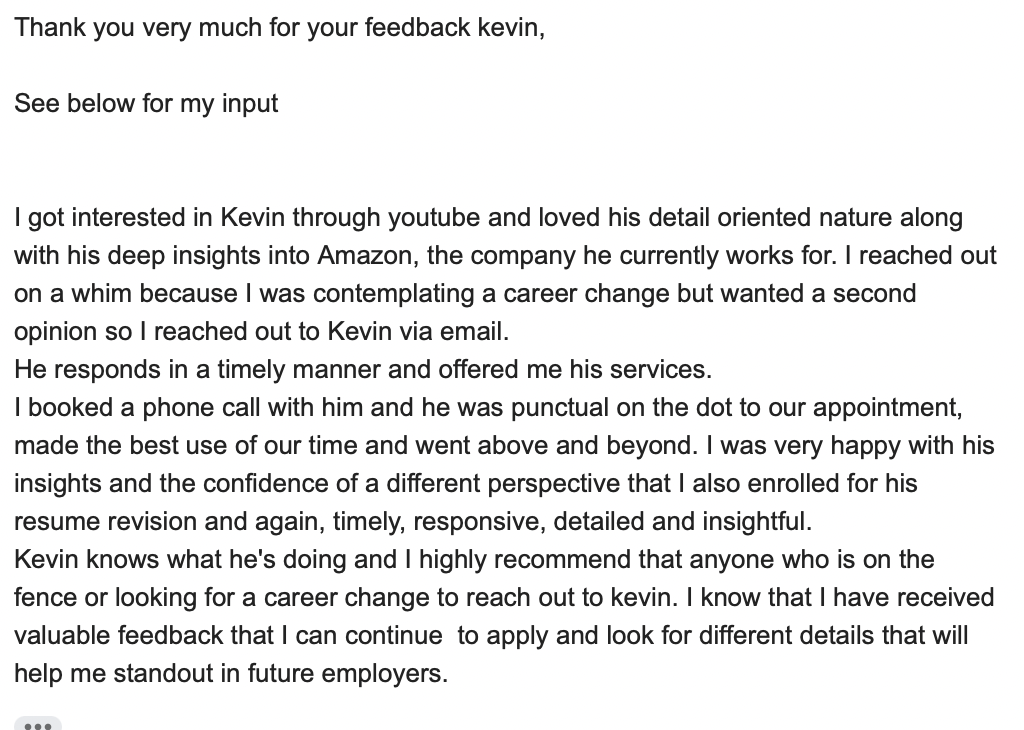Click the phrase 'above and beyond.'
This screenshot has width=1024, height=730.
click(x=588, y=445)
